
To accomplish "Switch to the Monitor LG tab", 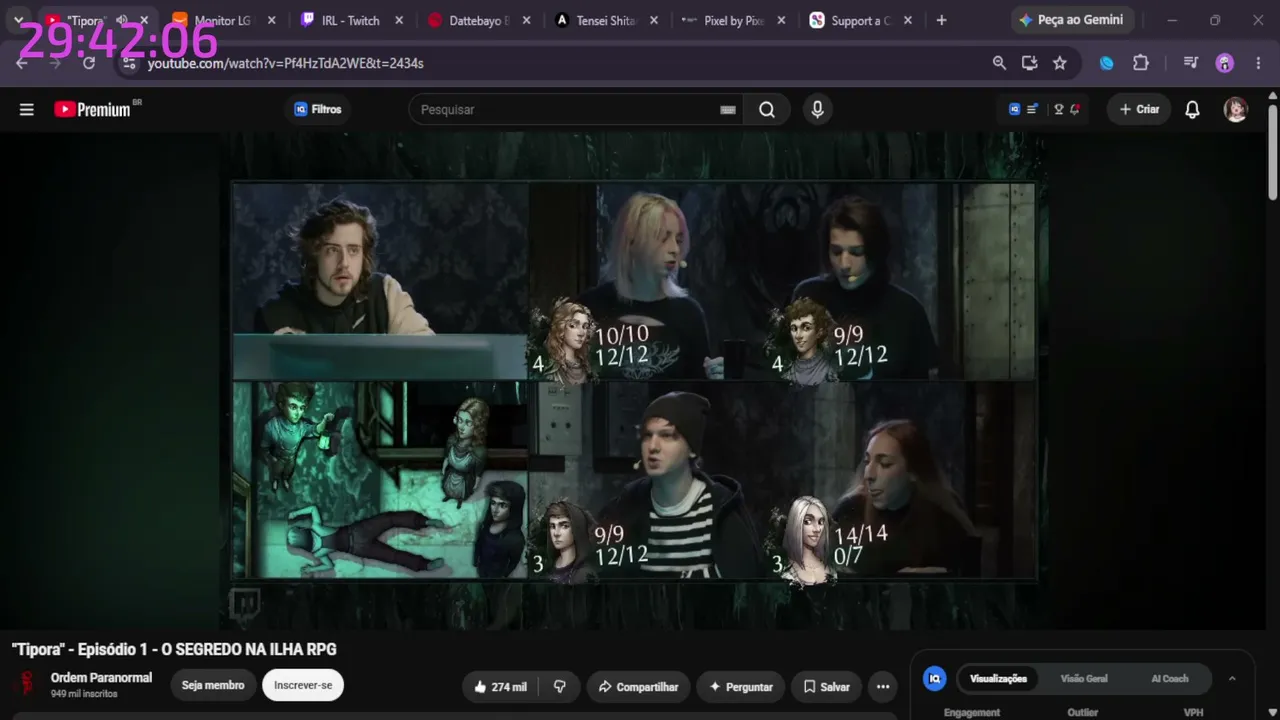I will [x=224, y=20].
